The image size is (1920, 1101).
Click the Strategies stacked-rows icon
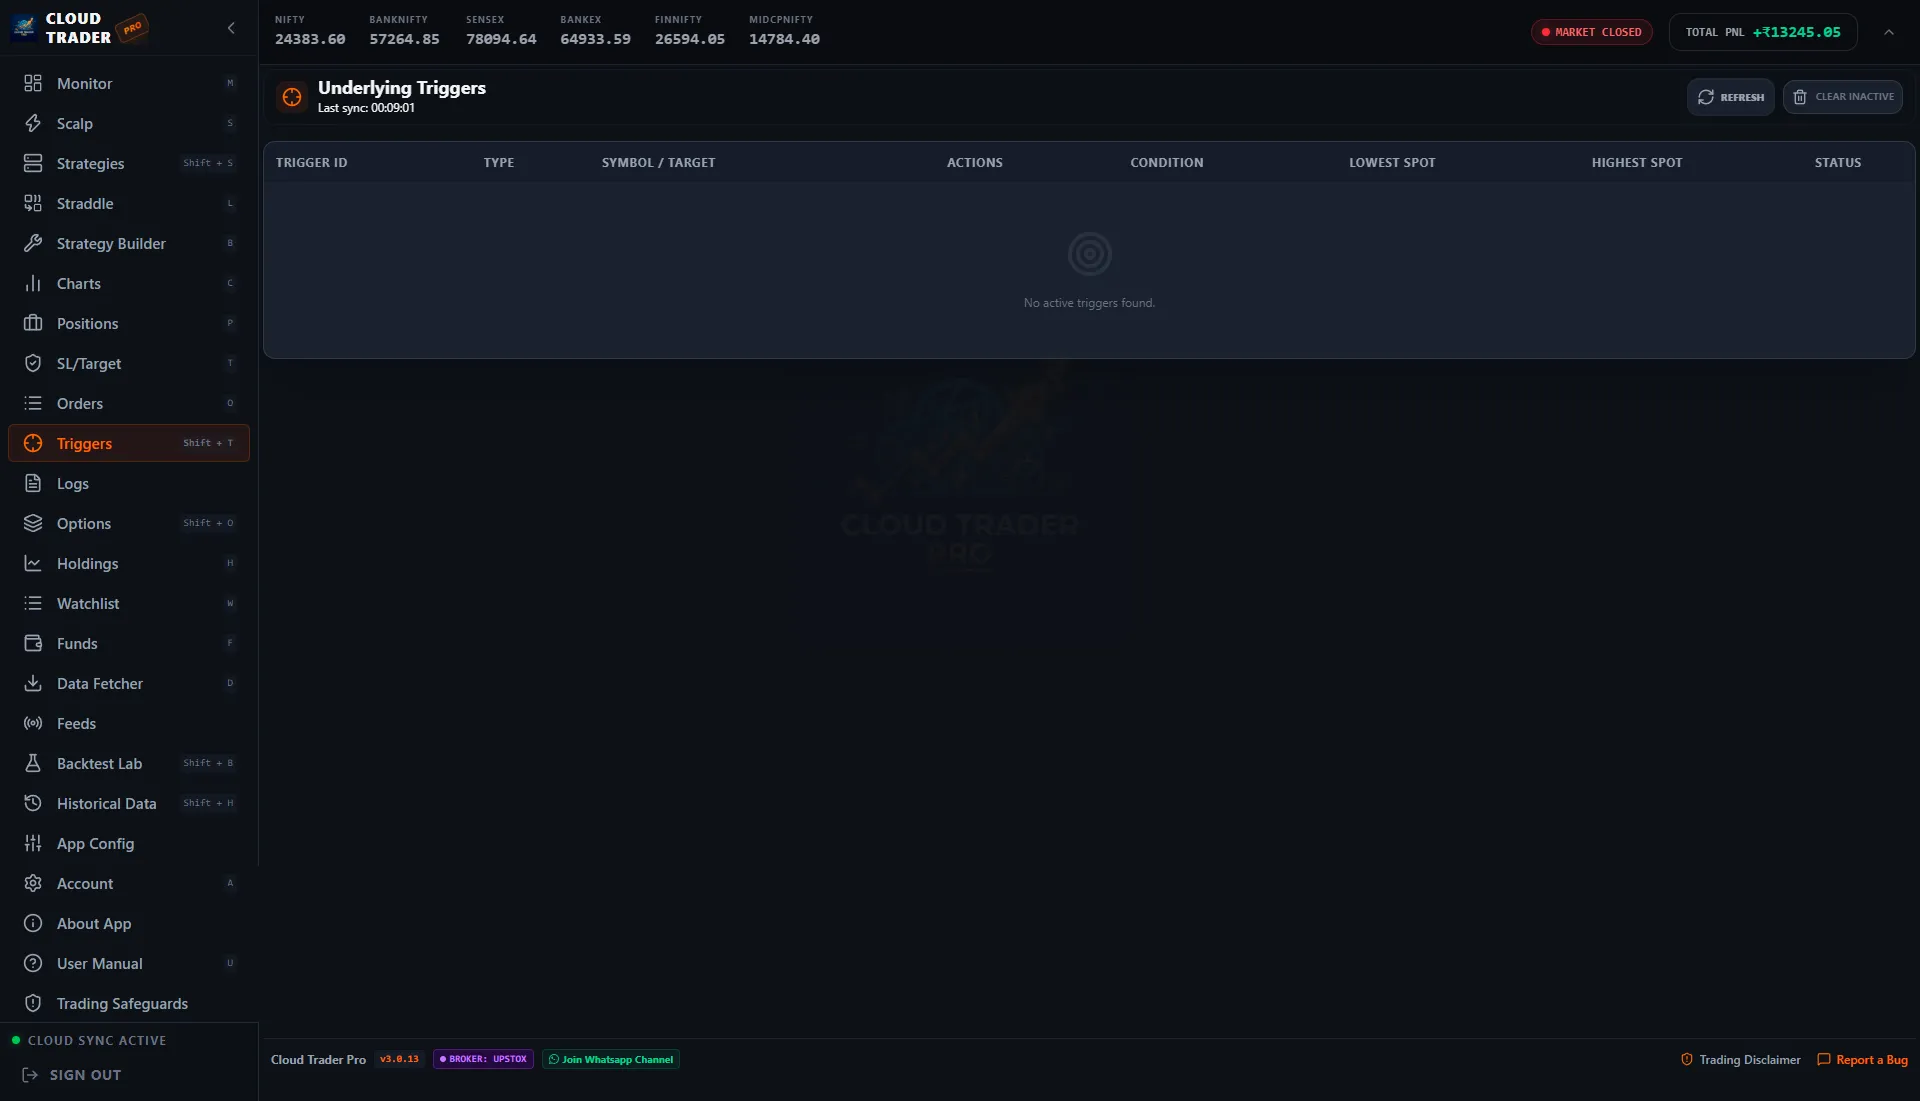coord(33,163)
